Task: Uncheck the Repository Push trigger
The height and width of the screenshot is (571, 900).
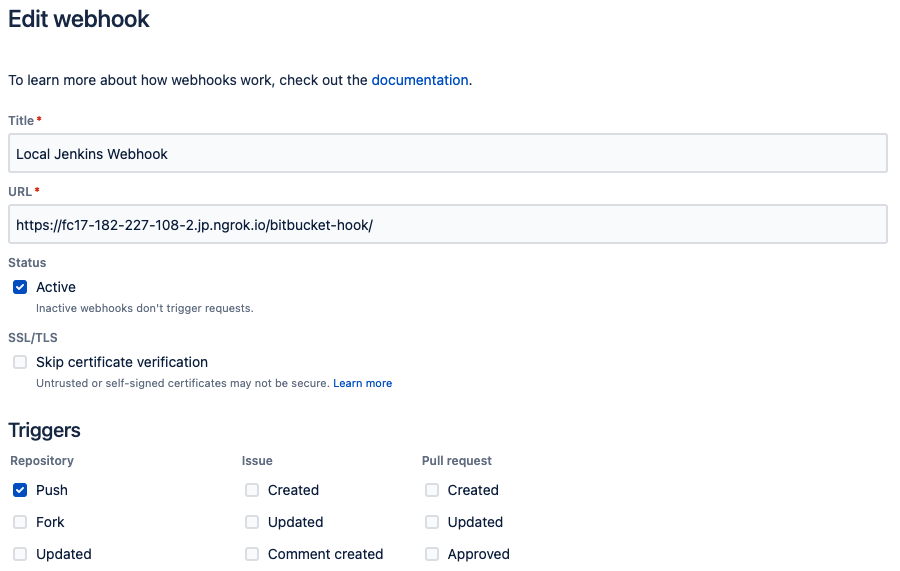Action: pyautogui.click(x=20, y=490)
